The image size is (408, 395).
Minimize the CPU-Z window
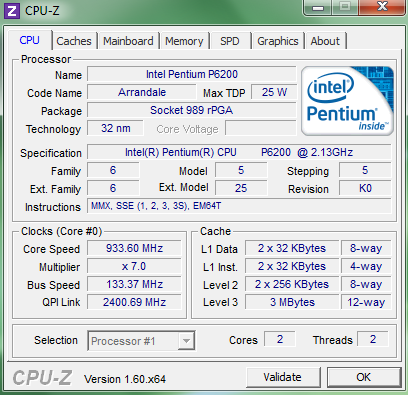318,7
